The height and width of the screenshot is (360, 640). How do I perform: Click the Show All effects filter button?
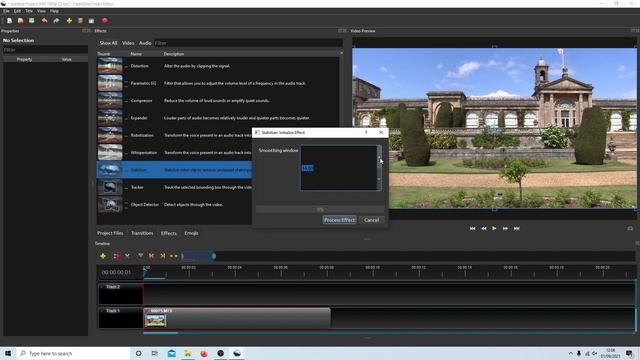(108, 43)
